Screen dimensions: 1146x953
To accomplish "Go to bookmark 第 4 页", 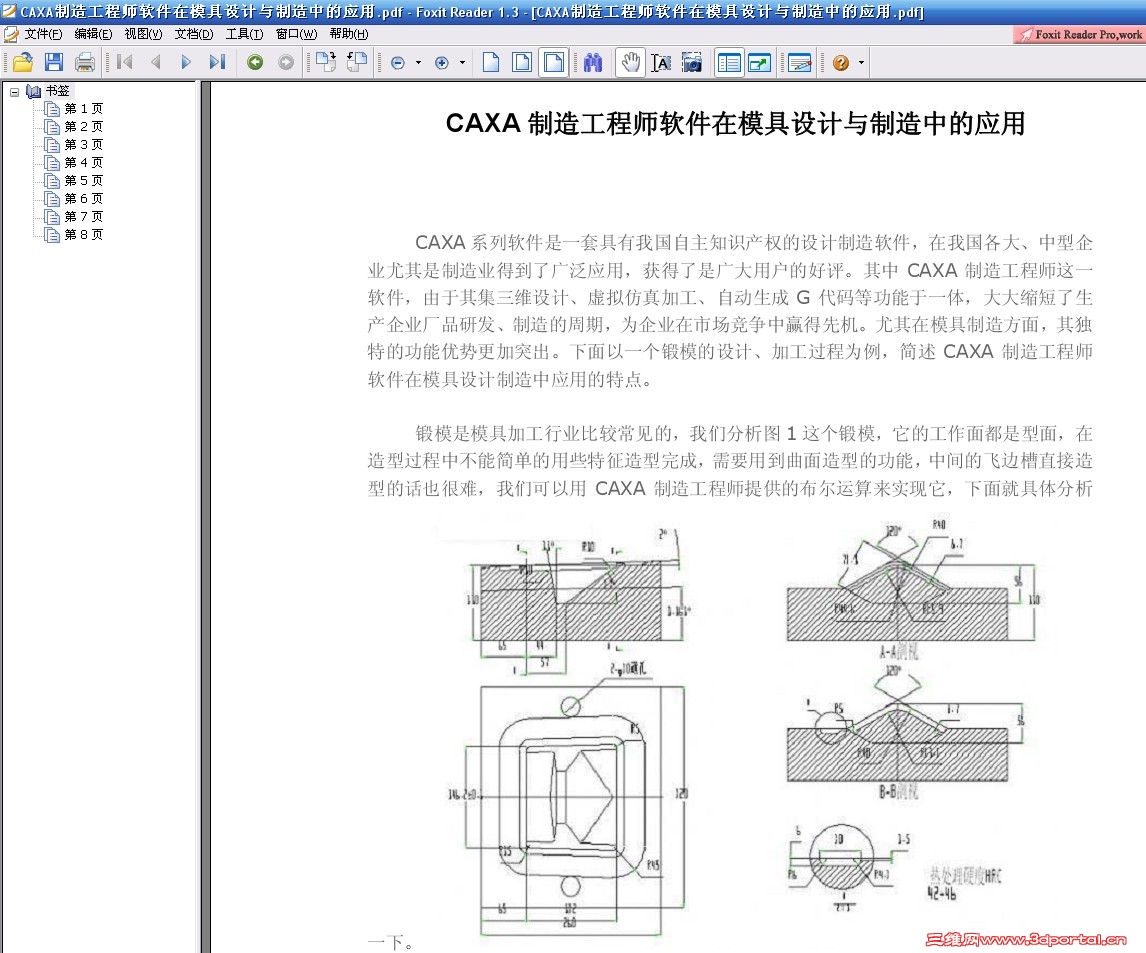I will 83,163.
